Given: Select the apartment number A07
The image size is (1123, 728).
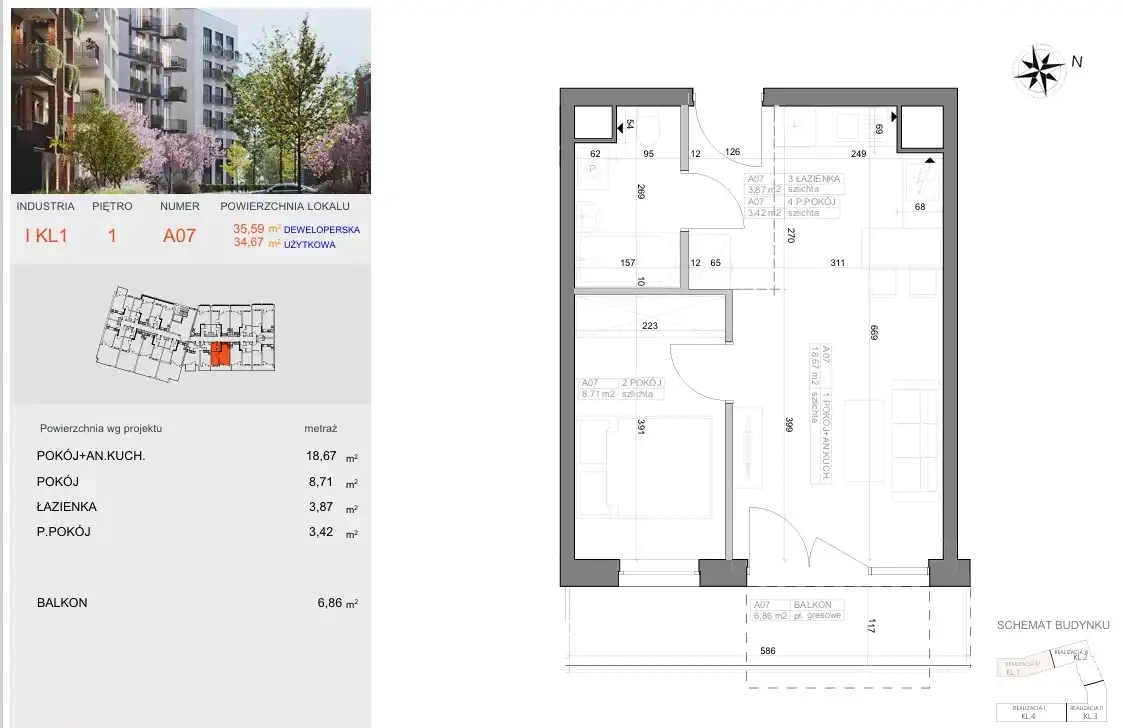Looking at the screenshot, I should coord(179,237).
